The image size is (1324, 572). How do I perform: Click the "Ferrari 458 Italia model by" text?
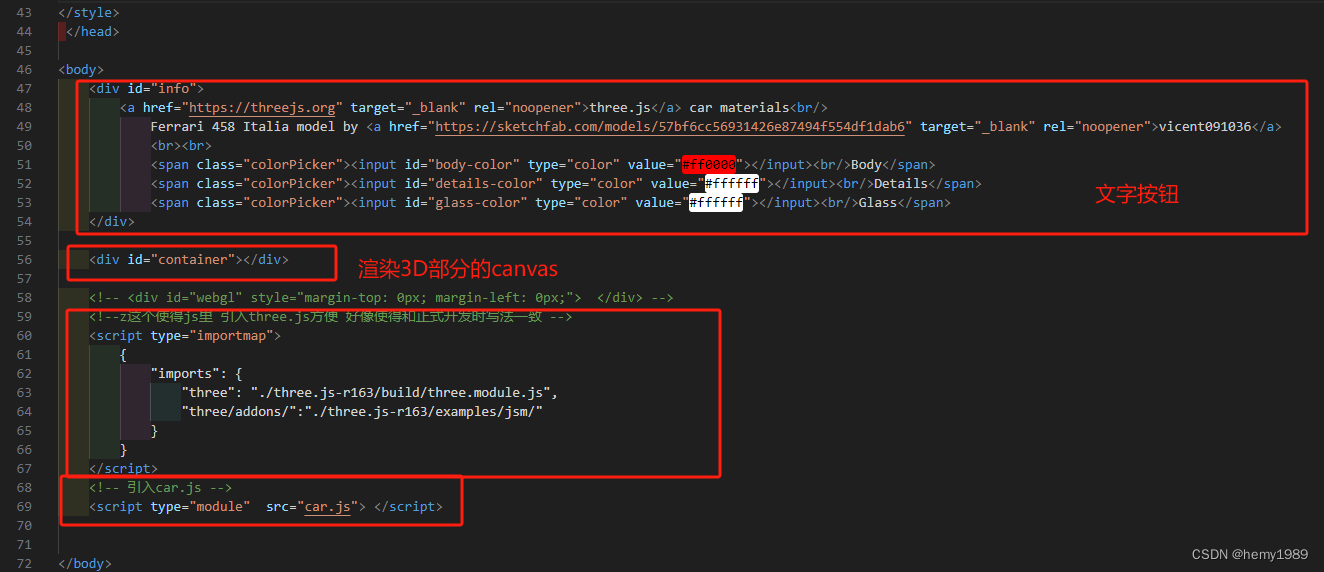(254, 126)
